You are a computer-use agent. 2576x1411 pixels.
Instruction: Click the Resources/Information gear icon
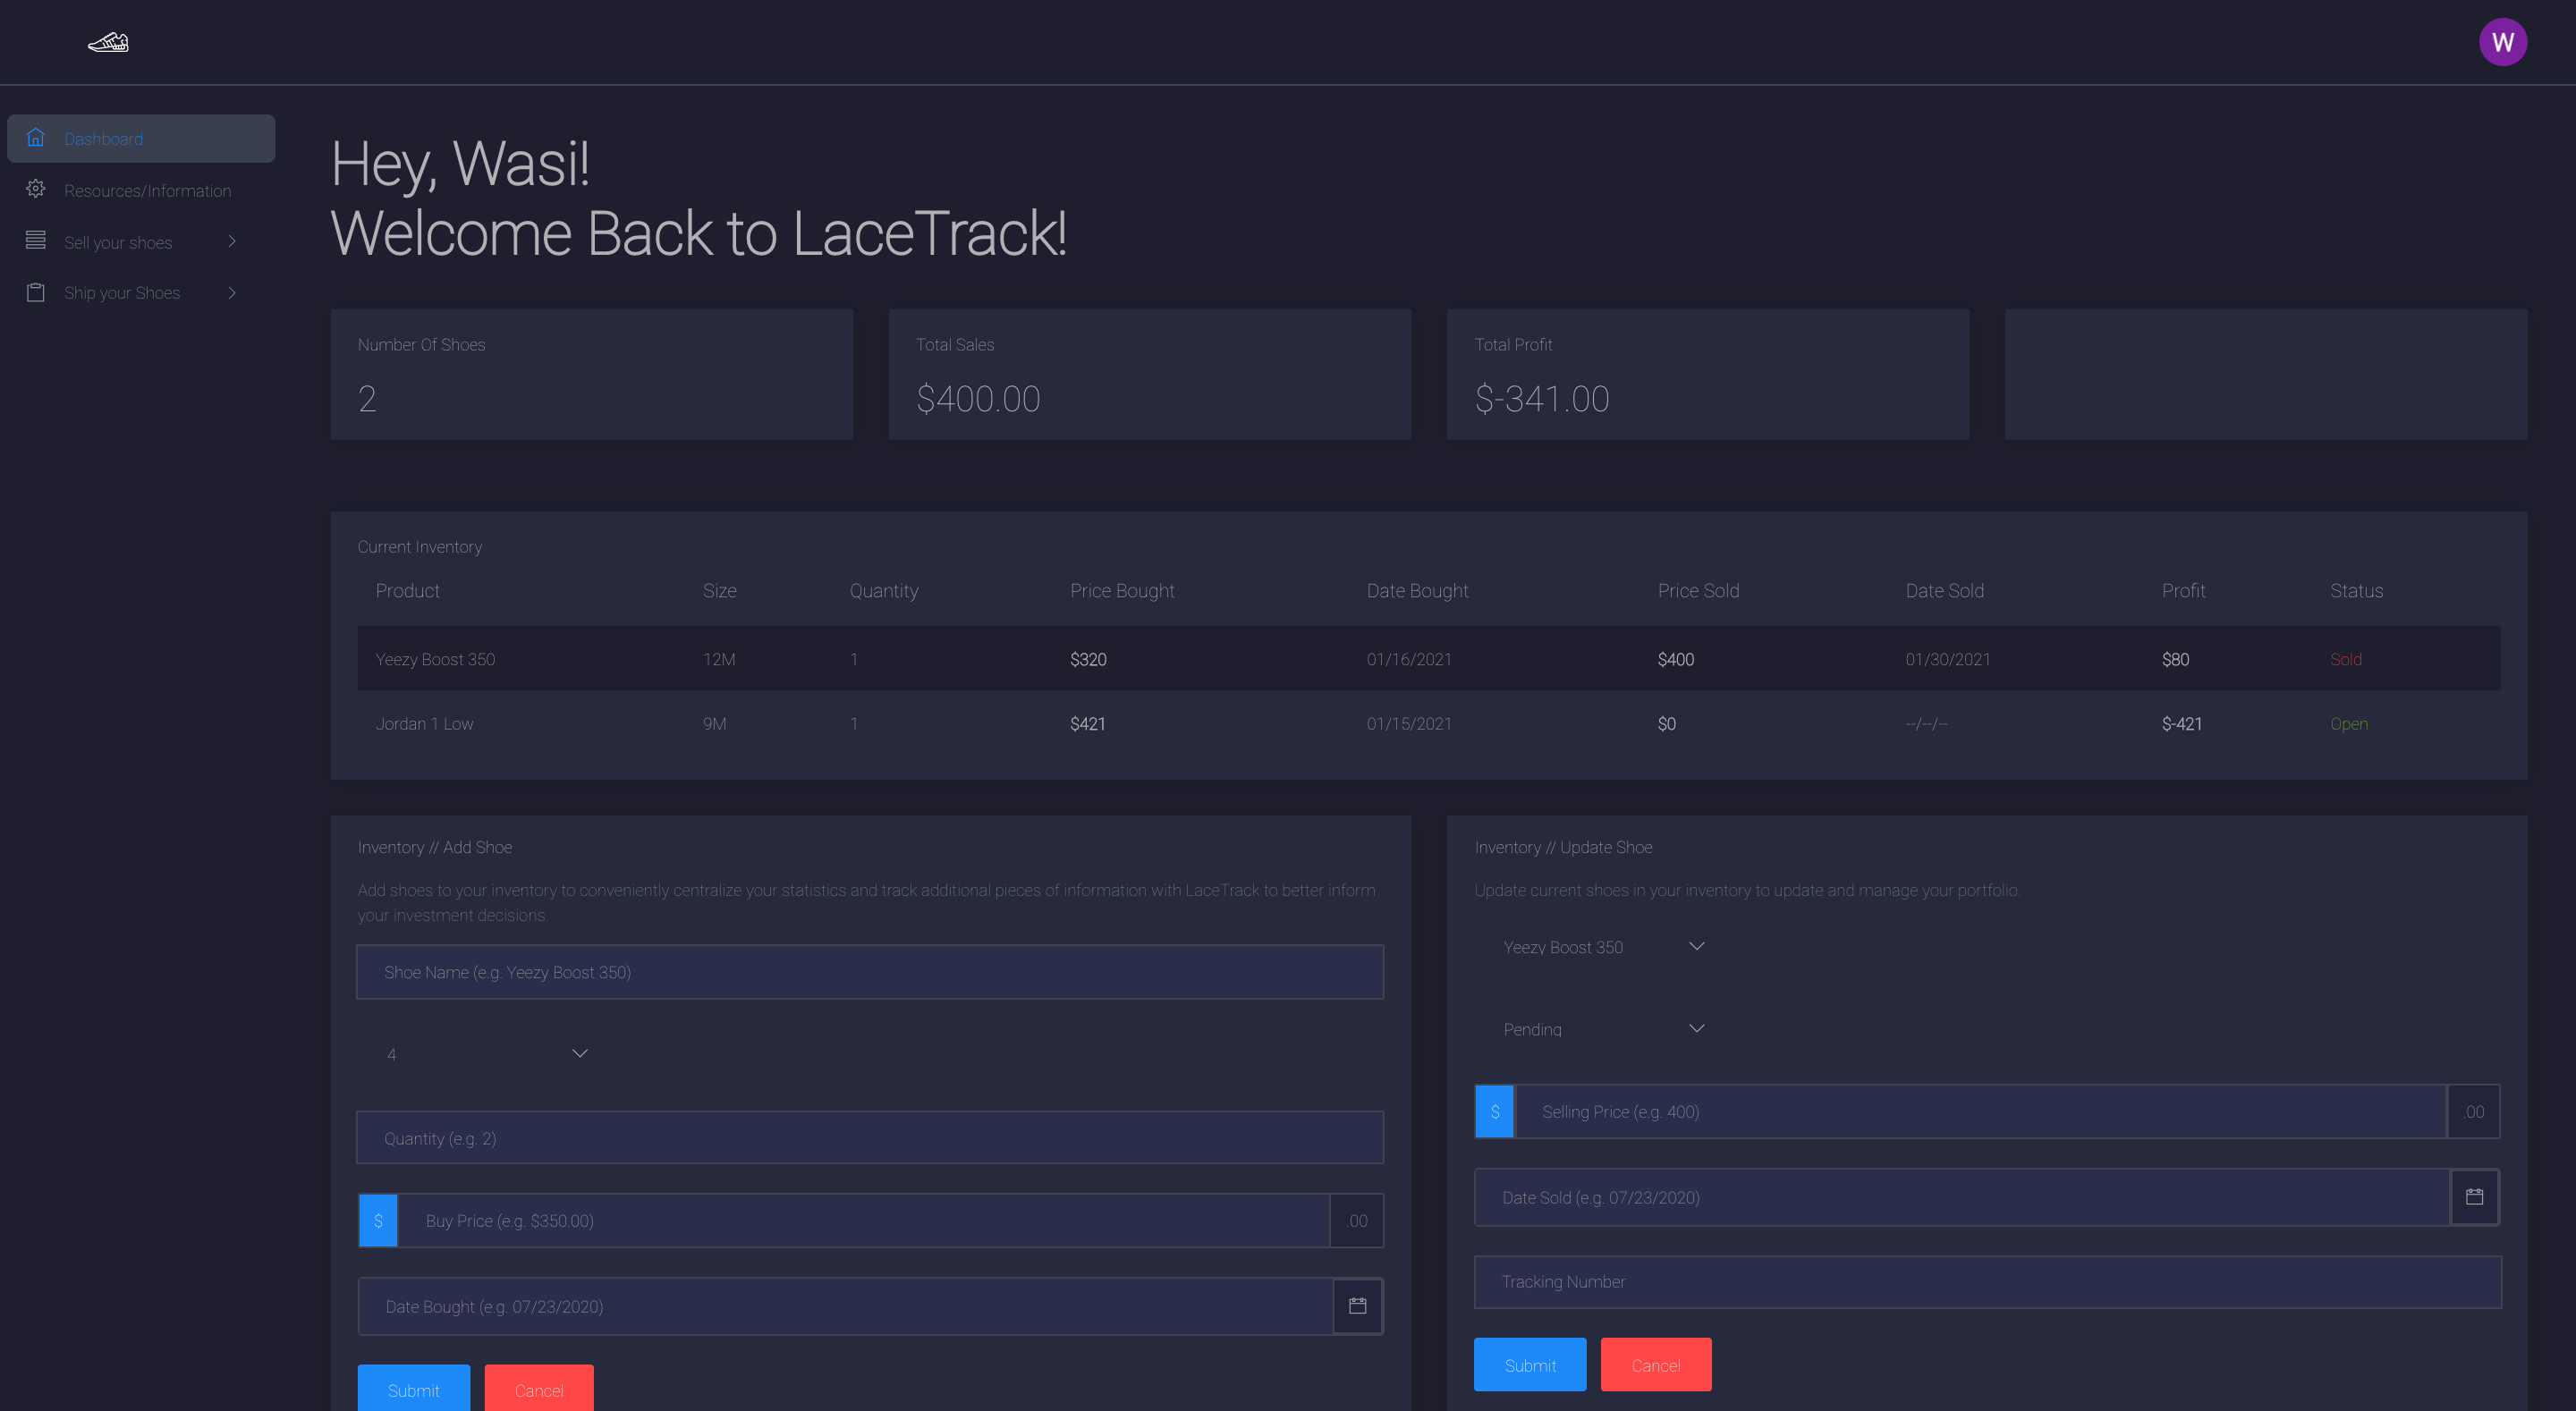36,189
